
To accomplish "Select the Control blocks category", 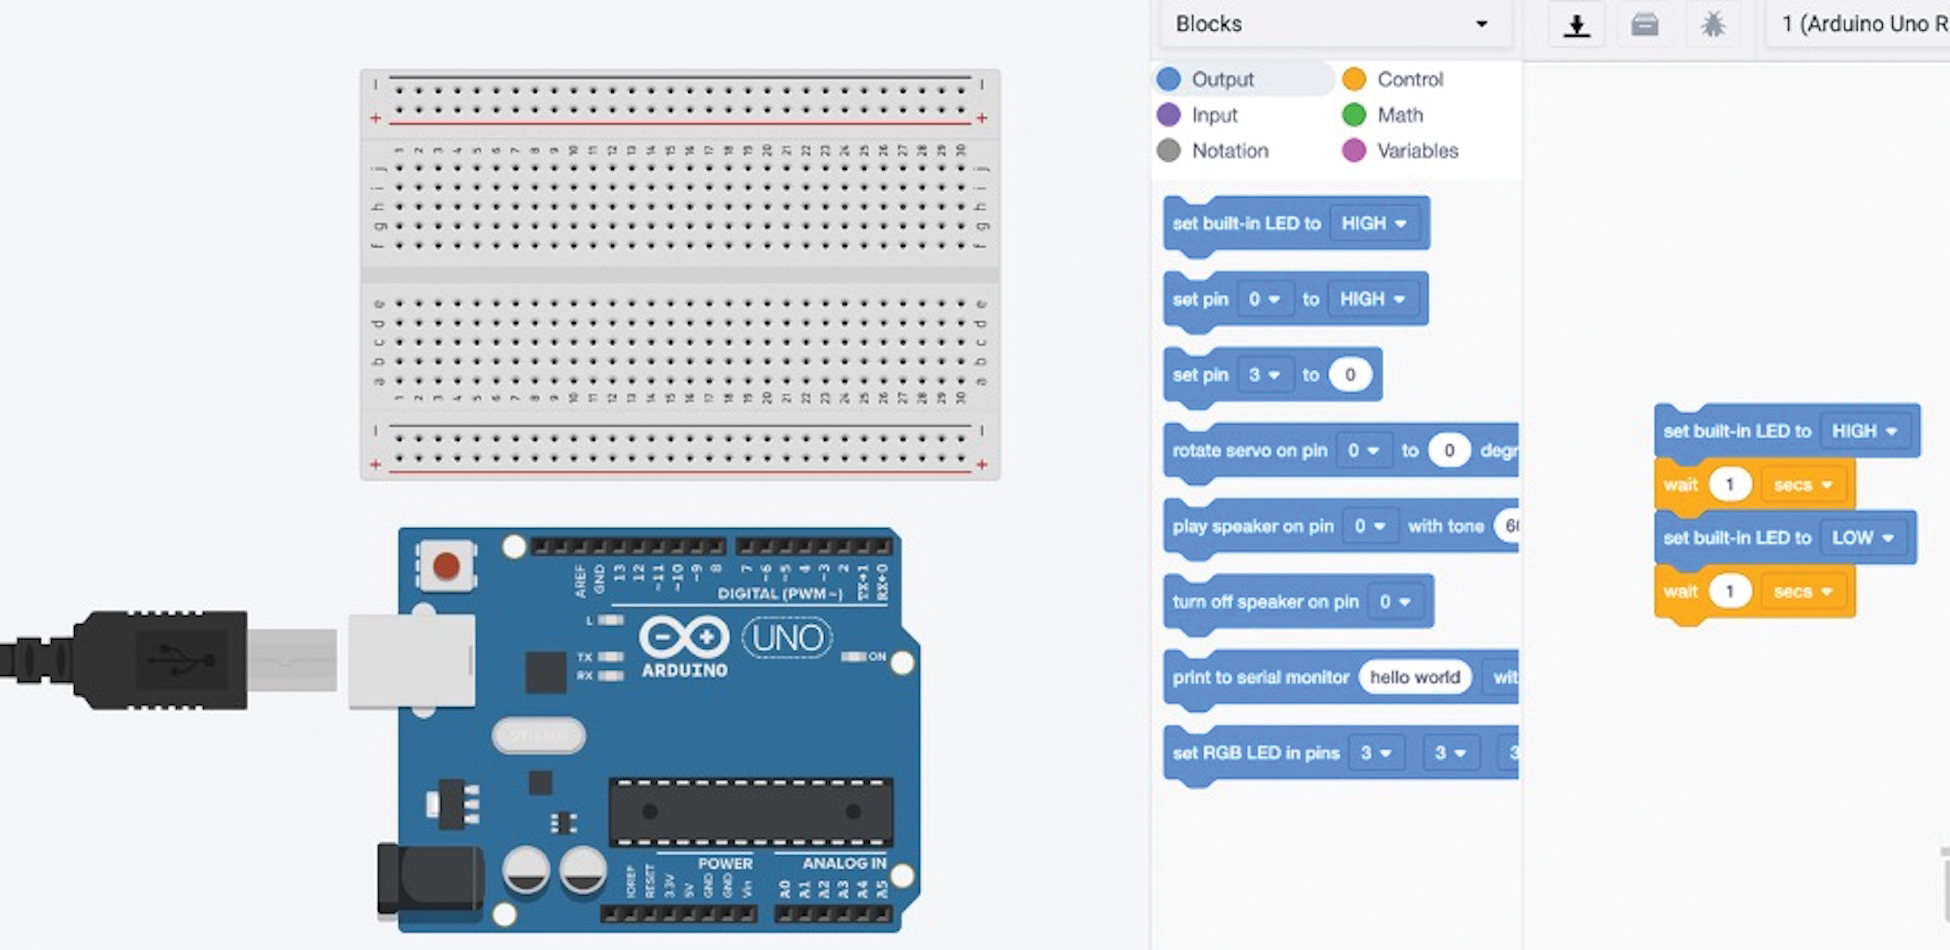I will coord(1394,79).
